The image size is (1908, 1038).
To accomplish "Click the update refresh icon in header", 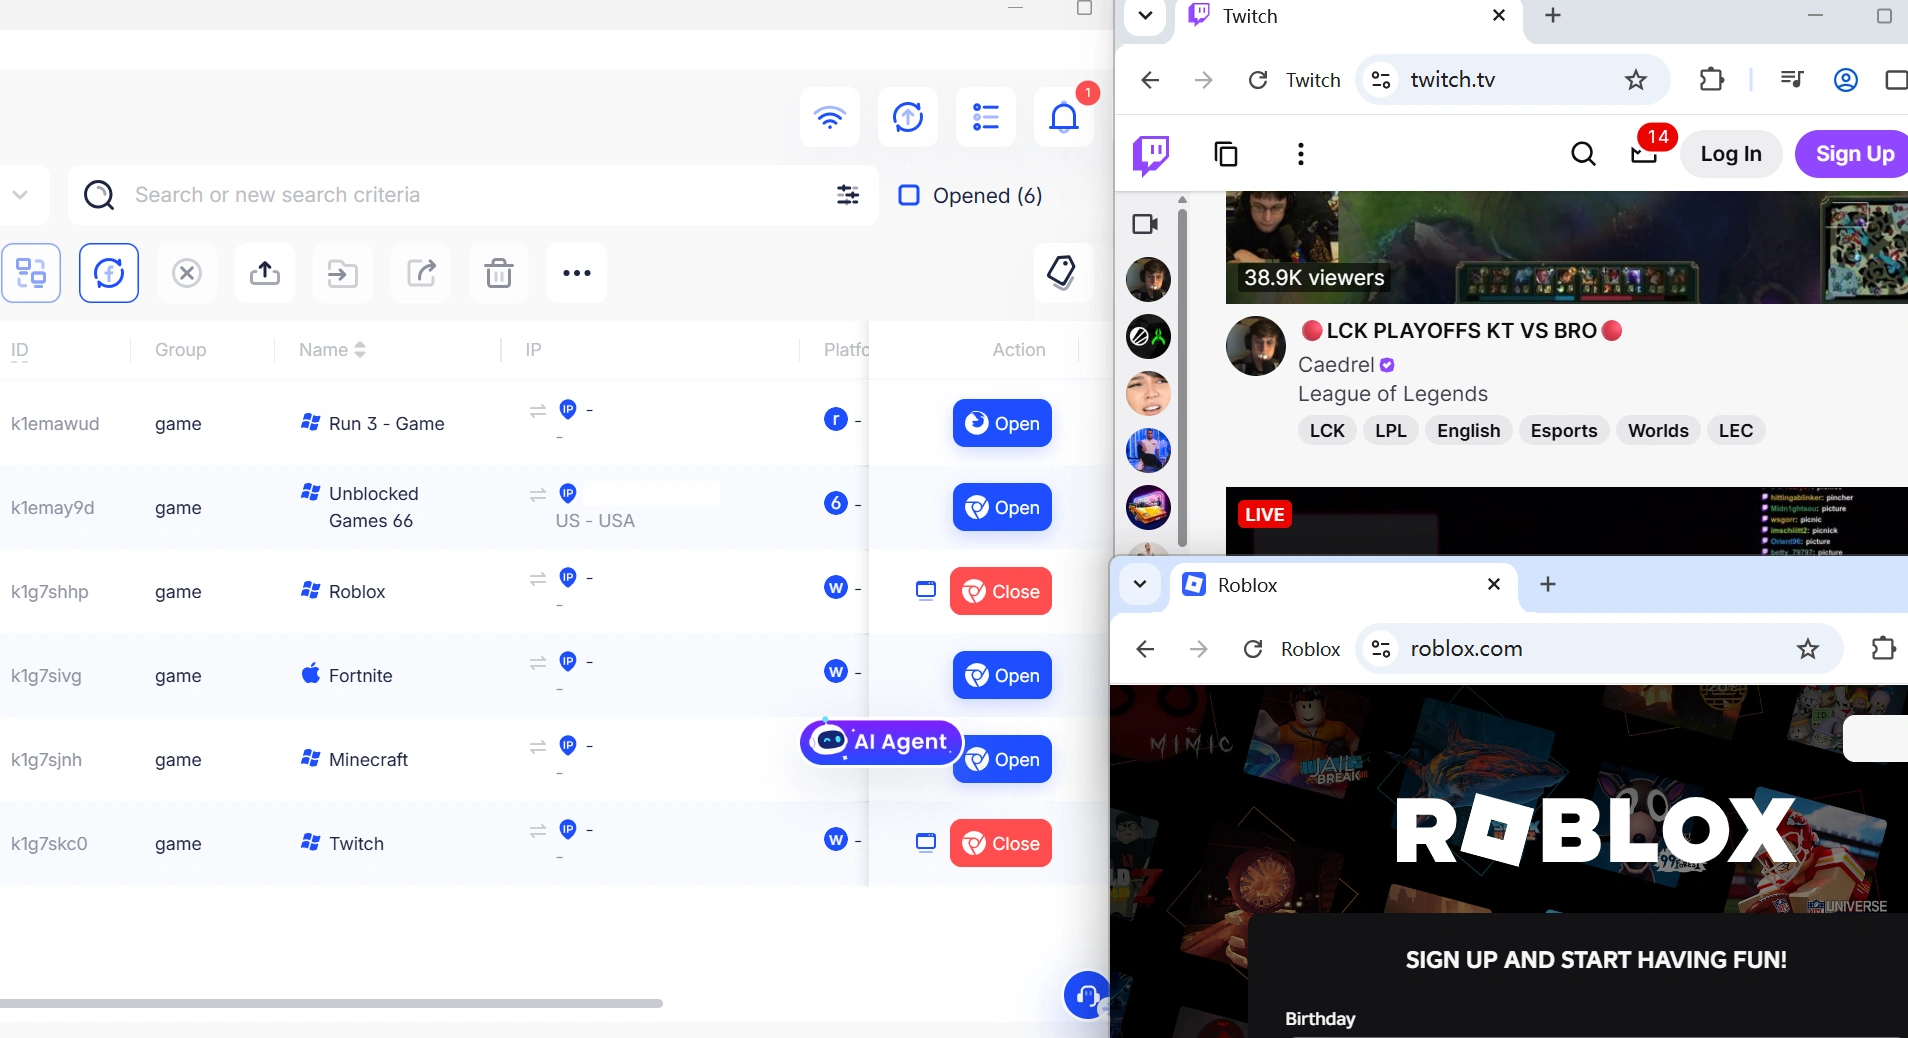I will pyautogui.click(x=908, y=117).
